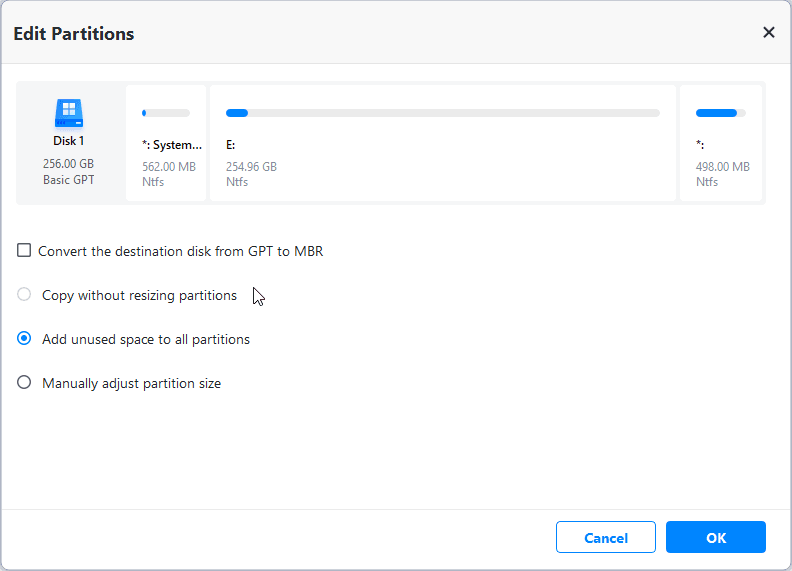Select the System partition usage bar
Viewport: 792px width, 571px height.
(166, 113)
